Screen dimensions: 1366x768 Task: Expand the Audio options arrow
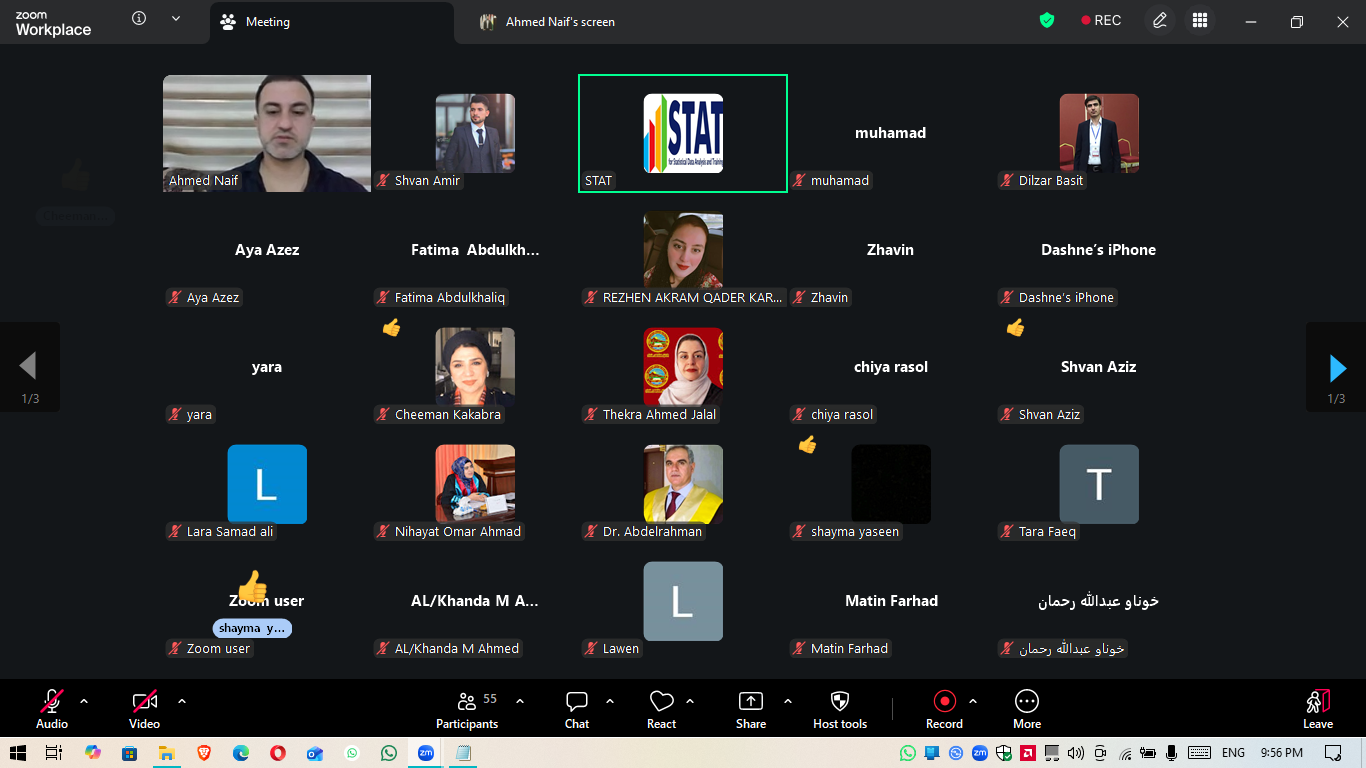pos(84,701)
